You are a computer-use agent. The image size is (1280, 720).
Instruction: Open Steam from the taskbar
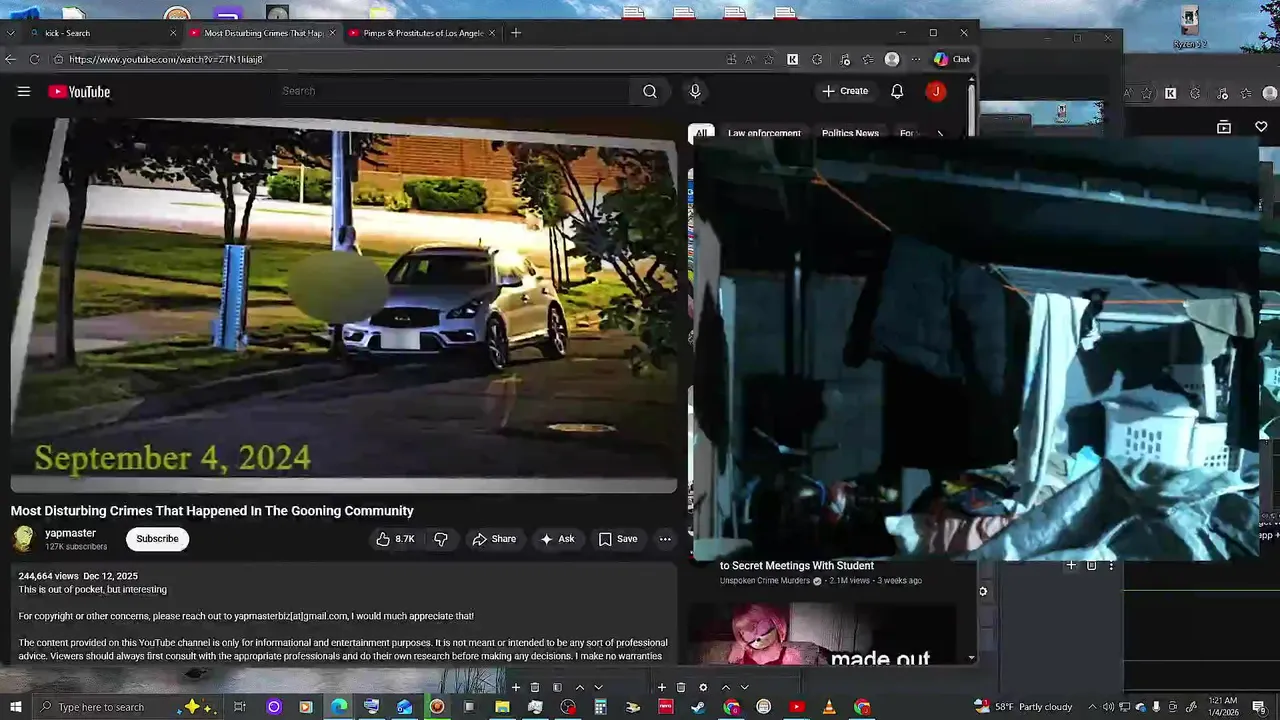click(698, 707)
